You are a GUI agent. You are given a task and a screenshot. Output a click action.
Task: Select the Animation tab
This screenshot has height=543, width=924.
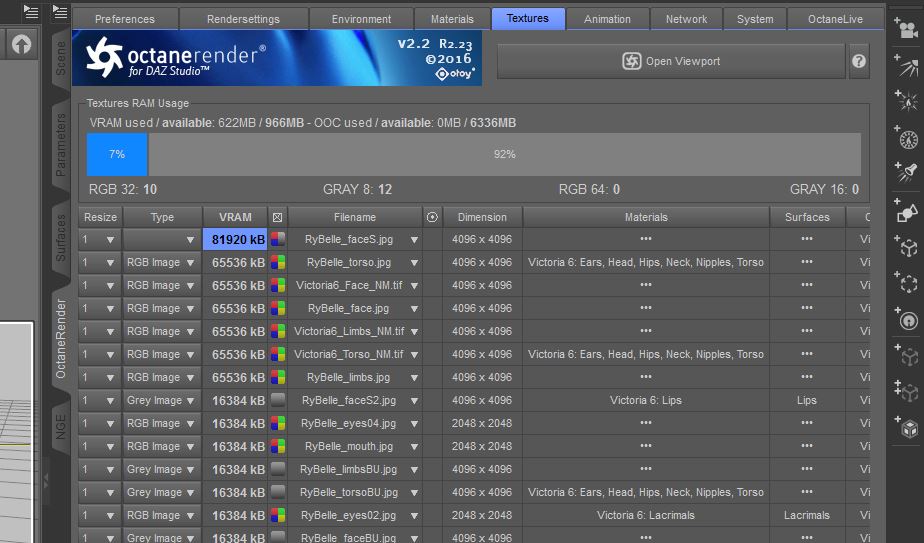point(607,19)
